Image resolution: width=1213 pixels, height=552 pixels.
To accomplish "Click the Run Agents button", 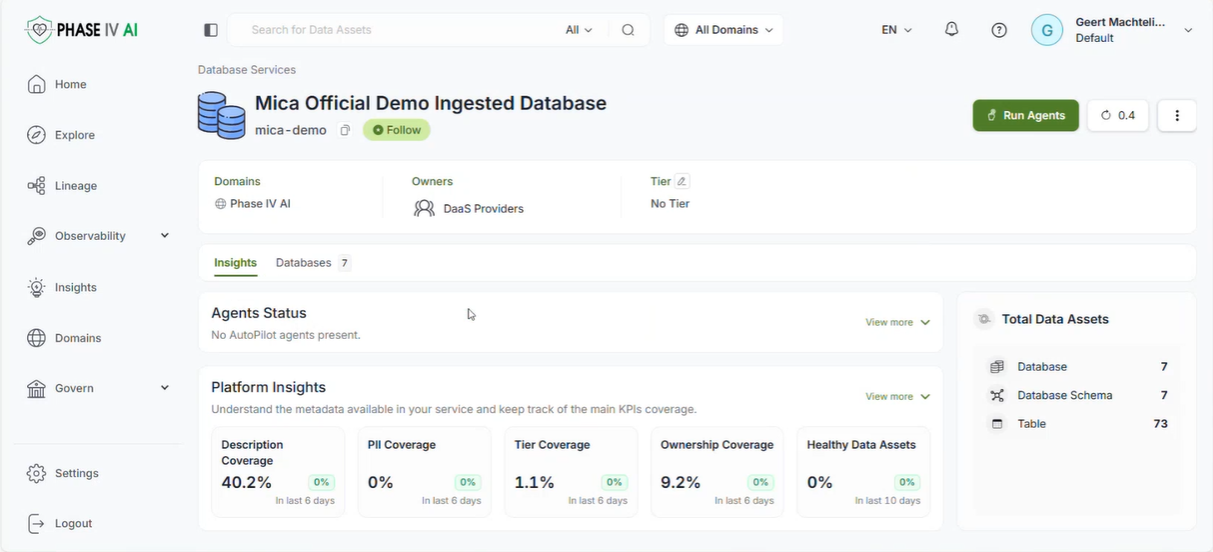I will coord(1026,115).
